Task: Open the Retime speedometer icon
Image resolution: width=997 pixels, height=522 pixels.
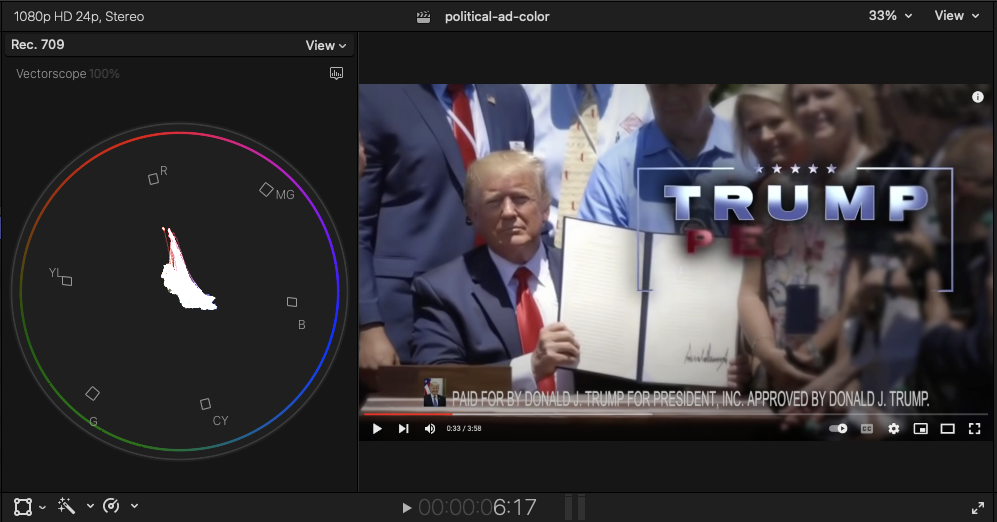Action: (112, 506)
